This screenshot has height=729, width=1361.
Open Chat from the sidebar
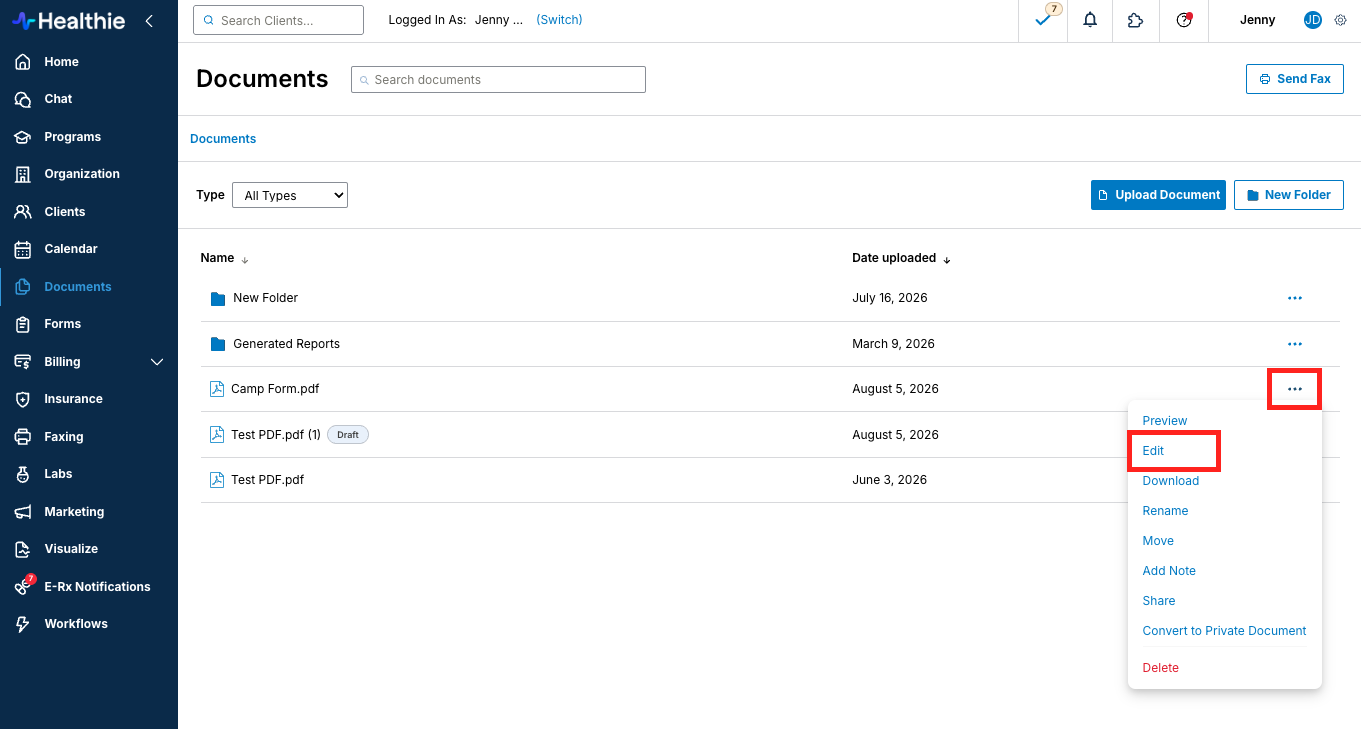pyautogui.click(x=58, y=99)
